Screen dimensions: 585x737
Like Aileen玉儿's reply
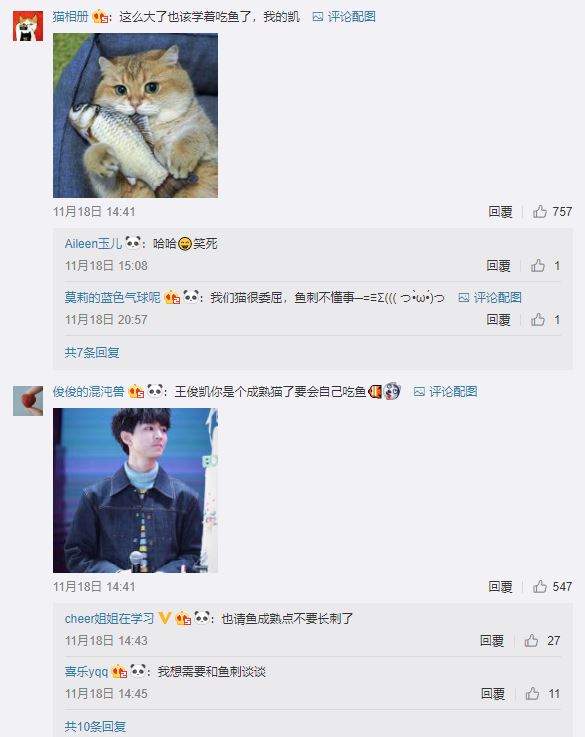pyautogui.click(x=538, y=266)
